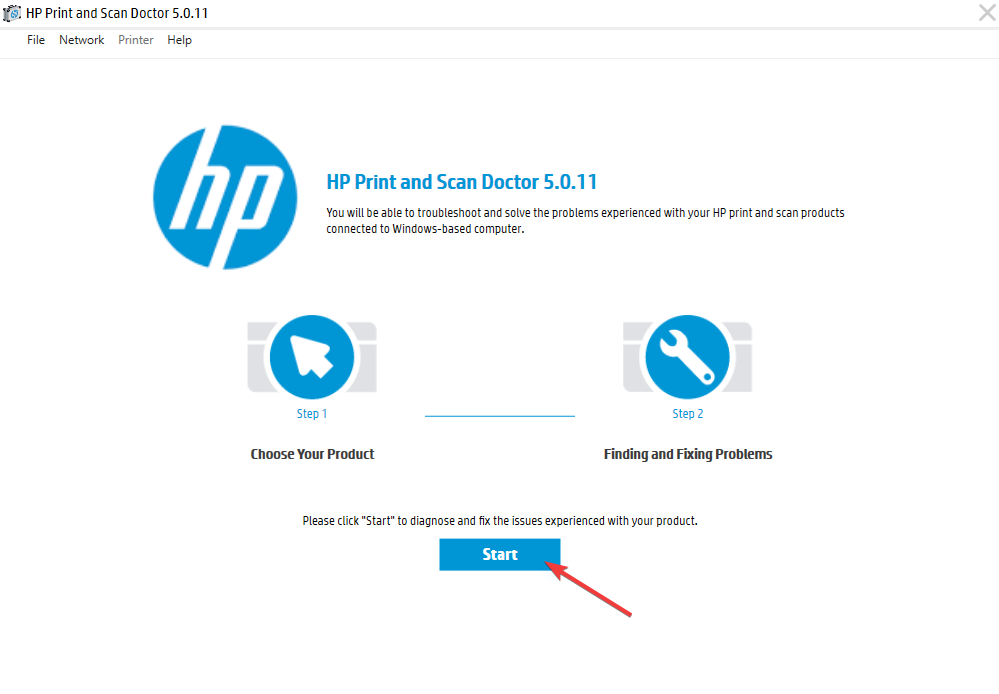Click the blue HP Print and Scan Doctor 5.0.11 heading

point(462,182)
